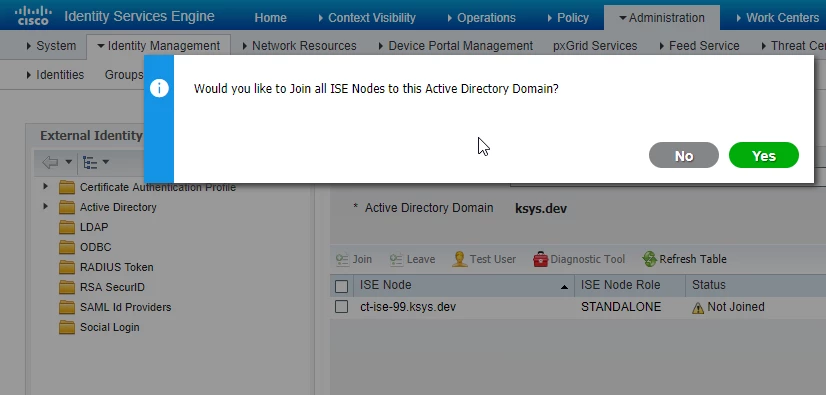Click the ODBC folder icon
This screenshot has height=395, width=826.
click(67, 248)
